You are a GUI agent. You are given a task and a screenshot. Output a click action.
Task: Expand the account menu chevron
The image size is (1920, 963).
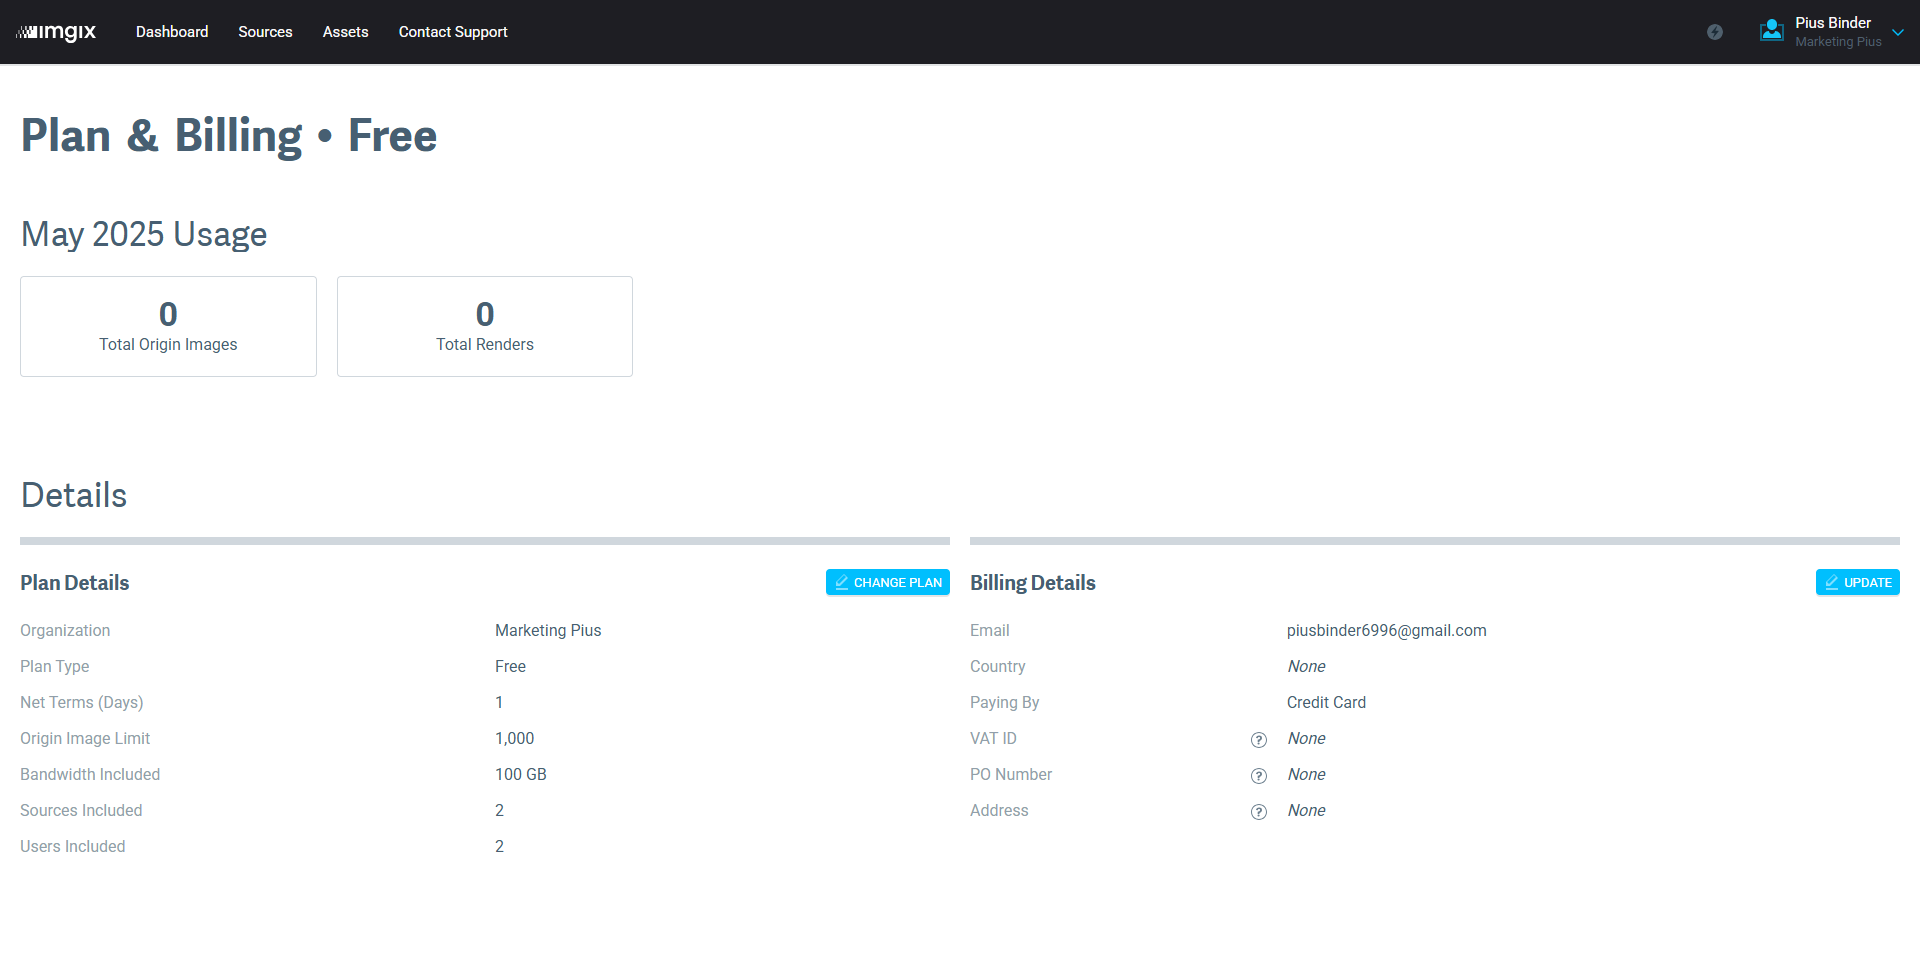[1898, 32]
